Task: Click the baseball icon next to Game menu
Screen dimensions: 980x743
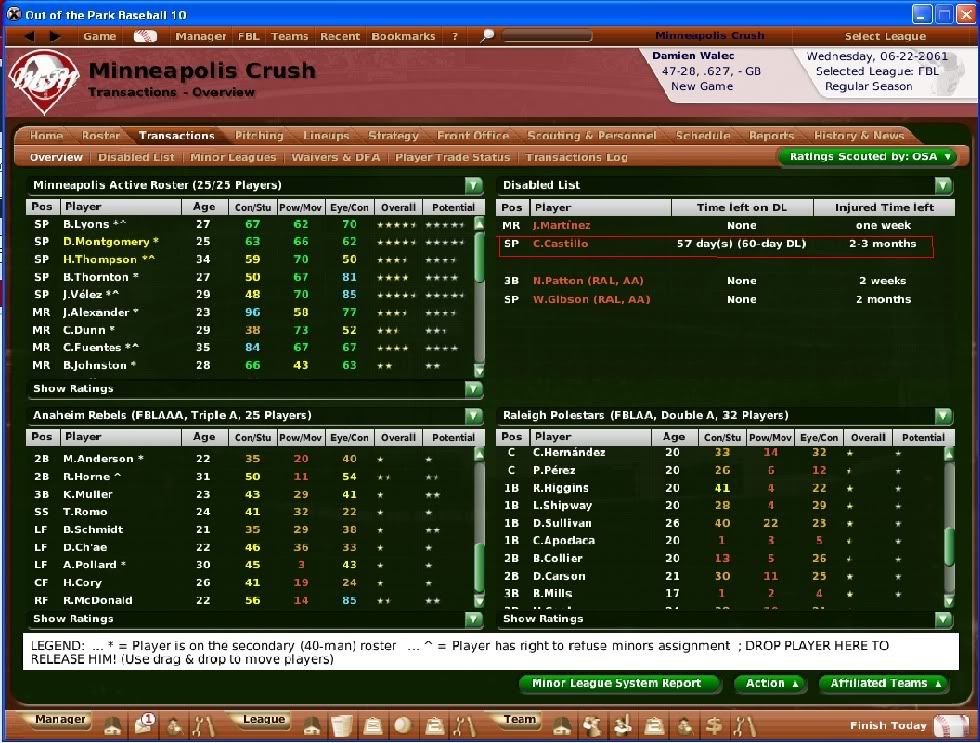Action: [x=145, y=36]
